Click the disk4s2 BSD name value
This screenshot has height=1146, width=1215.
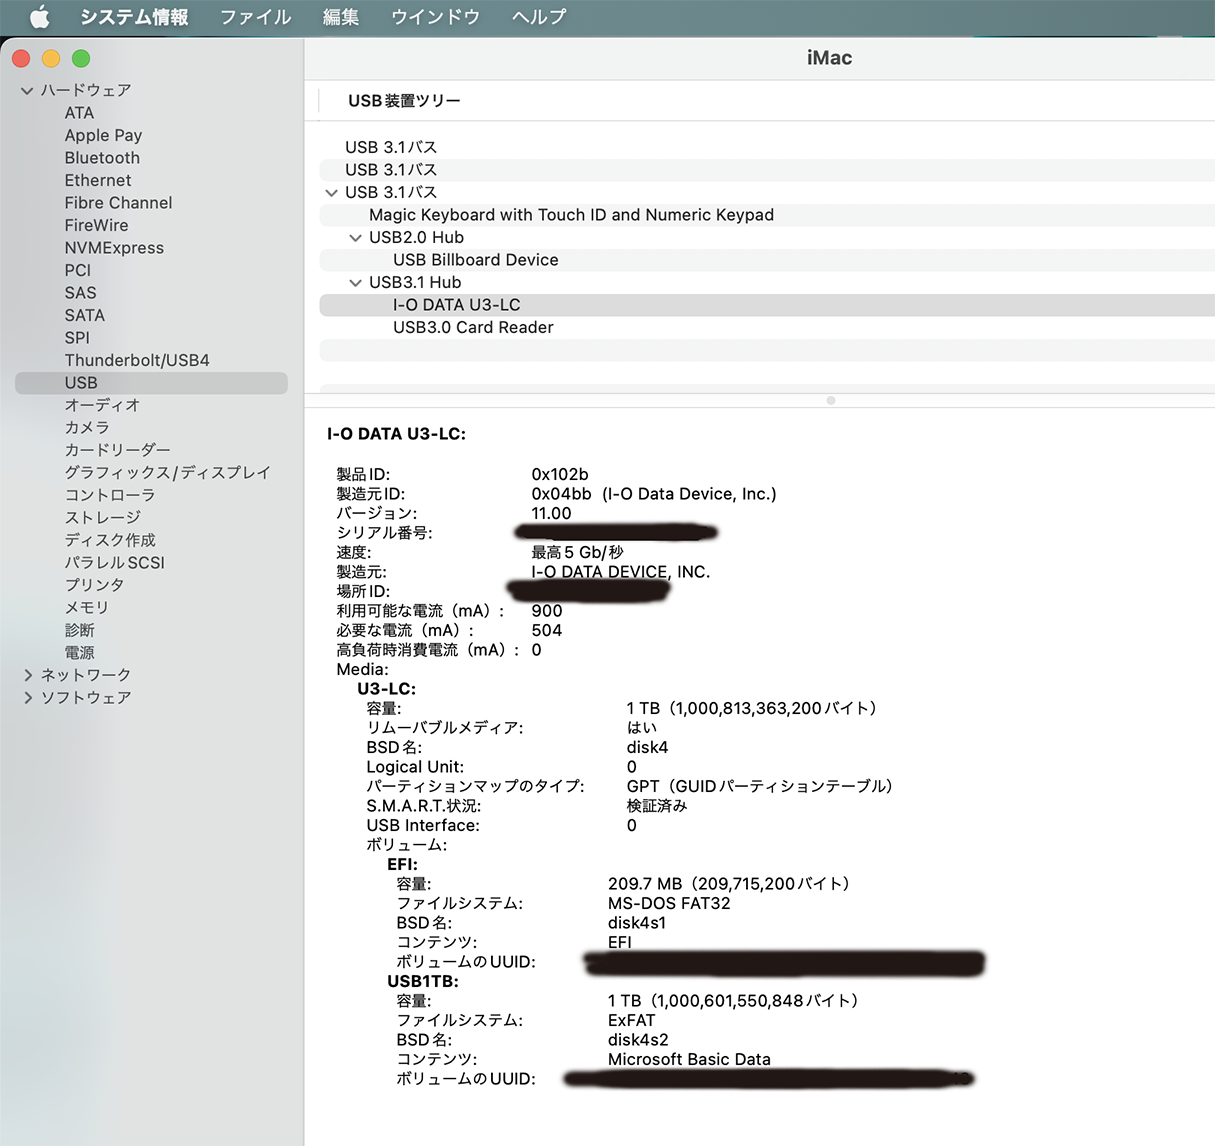tap(638, 1040)
